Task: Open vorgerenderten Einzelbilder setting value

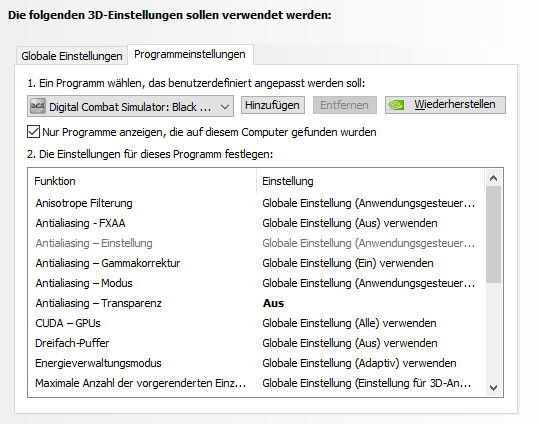Action: 366,383
